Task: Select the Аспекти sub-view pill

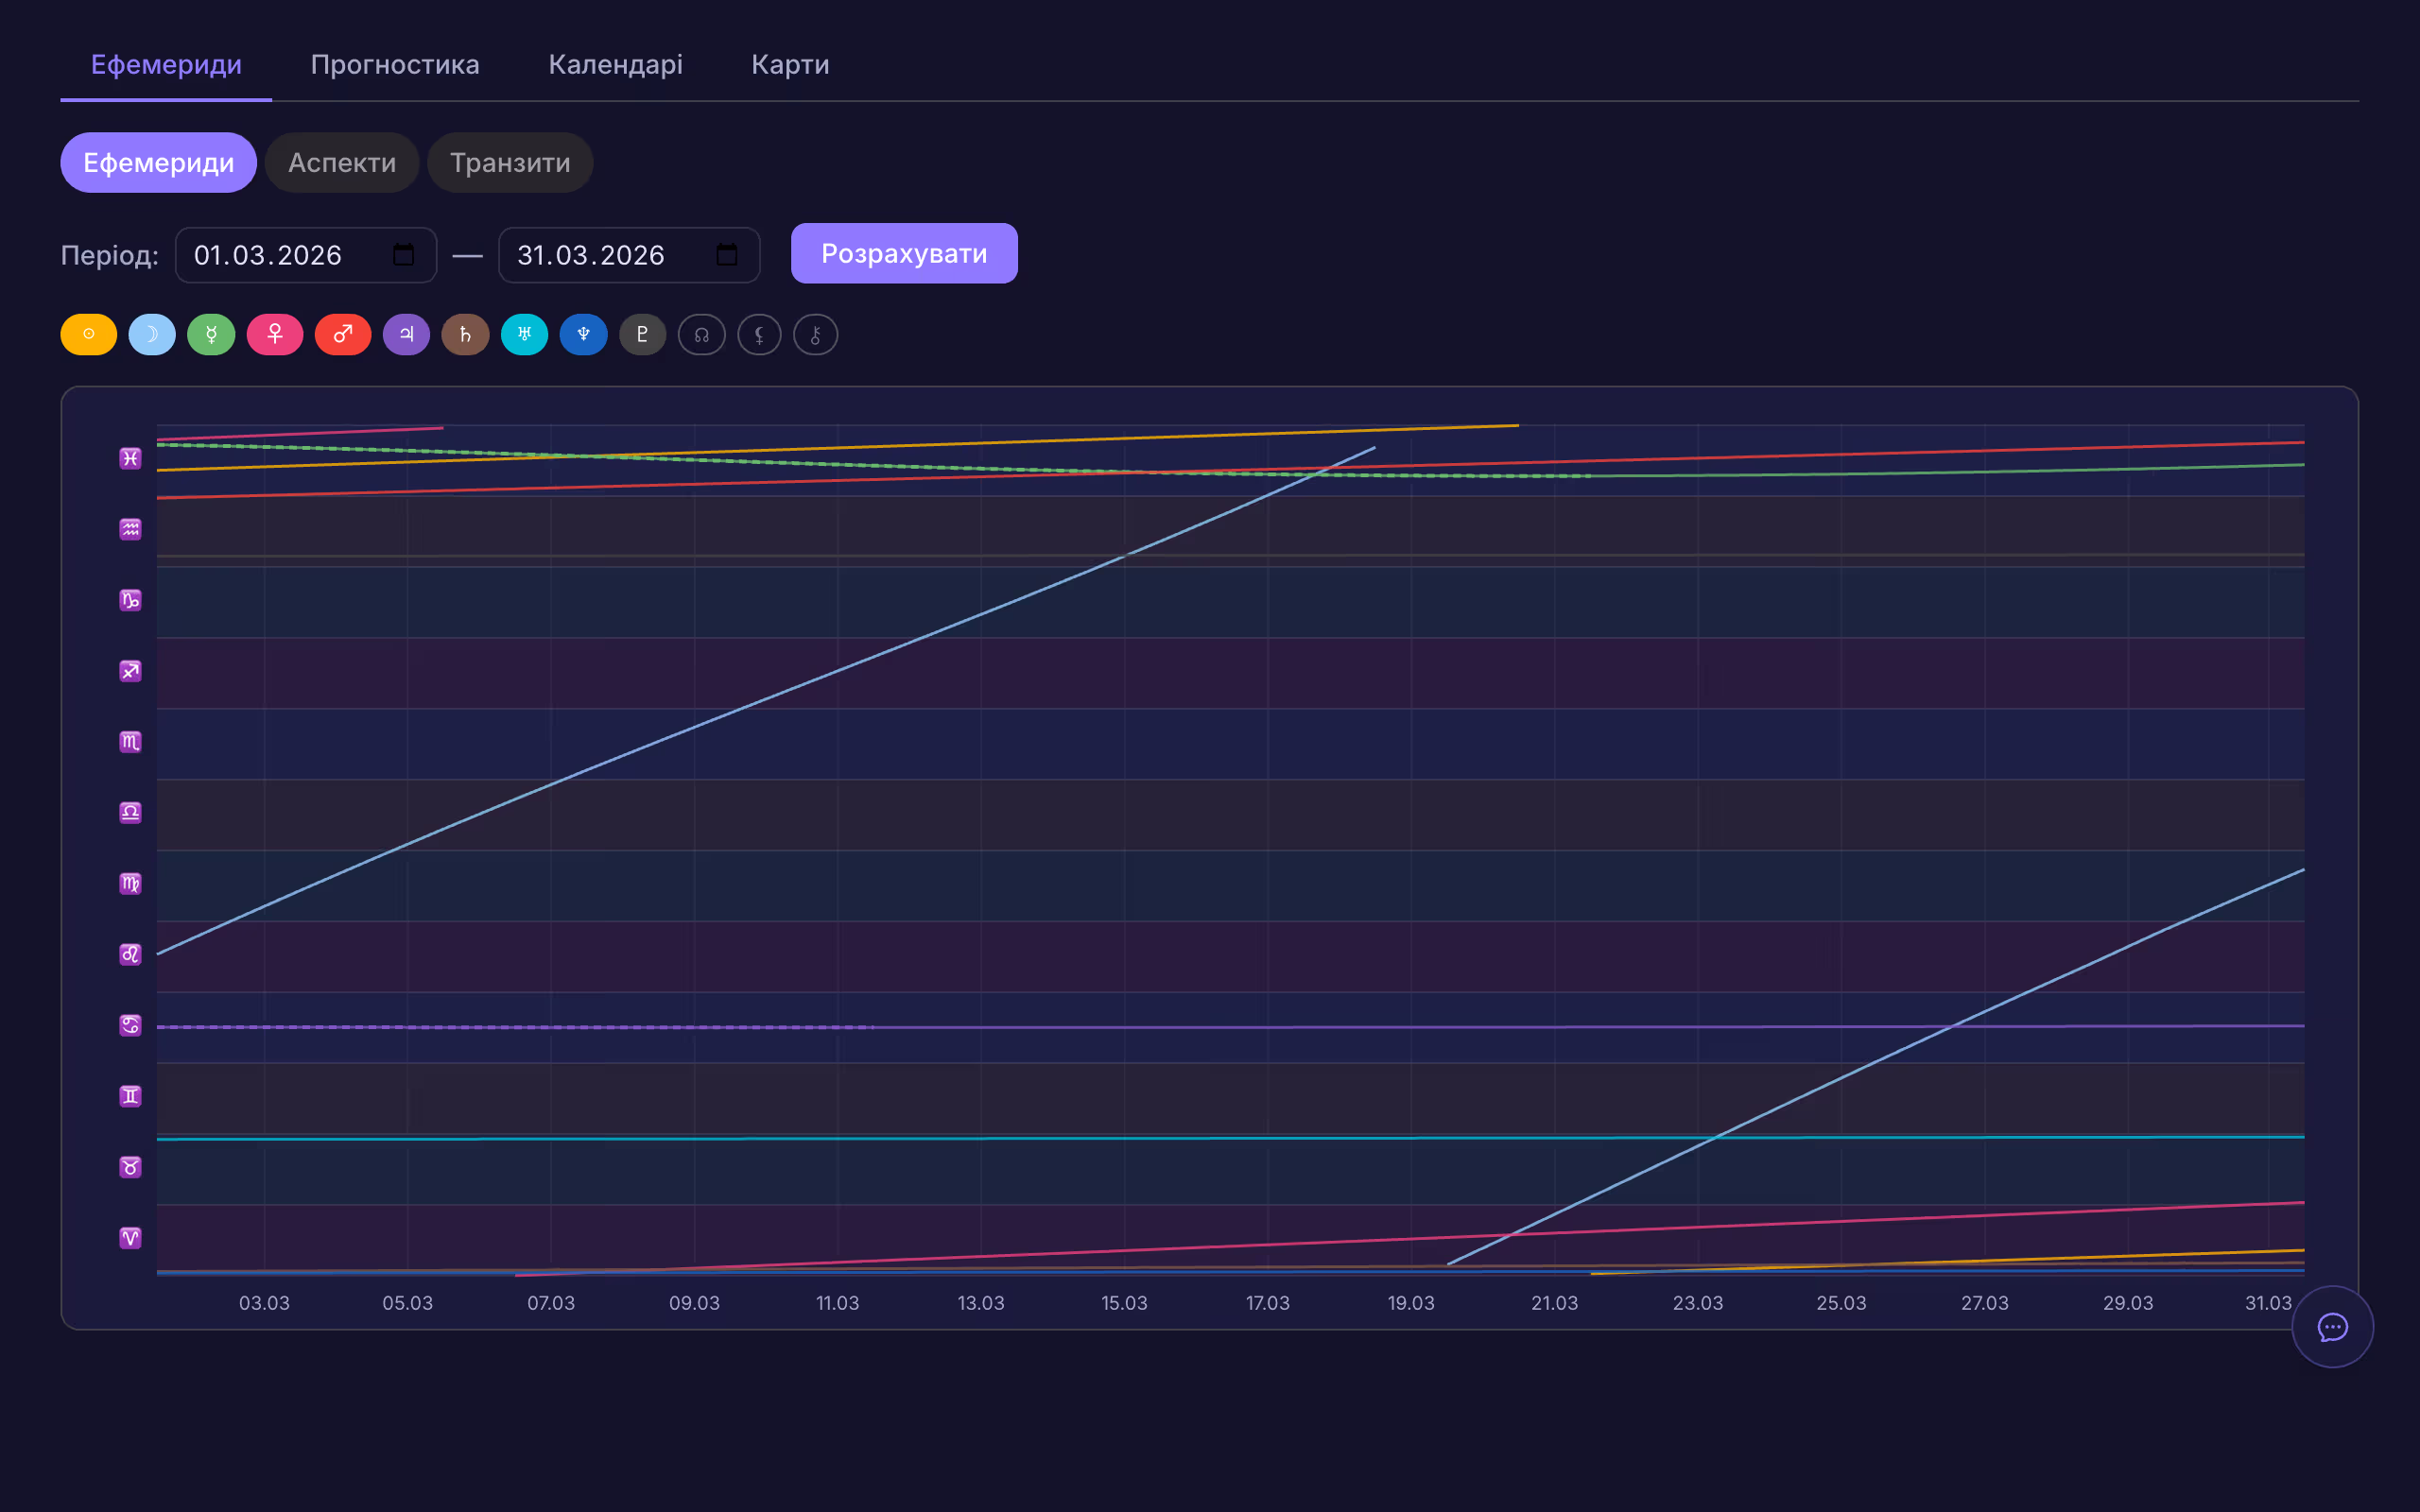Action: [x=342, y=163]
